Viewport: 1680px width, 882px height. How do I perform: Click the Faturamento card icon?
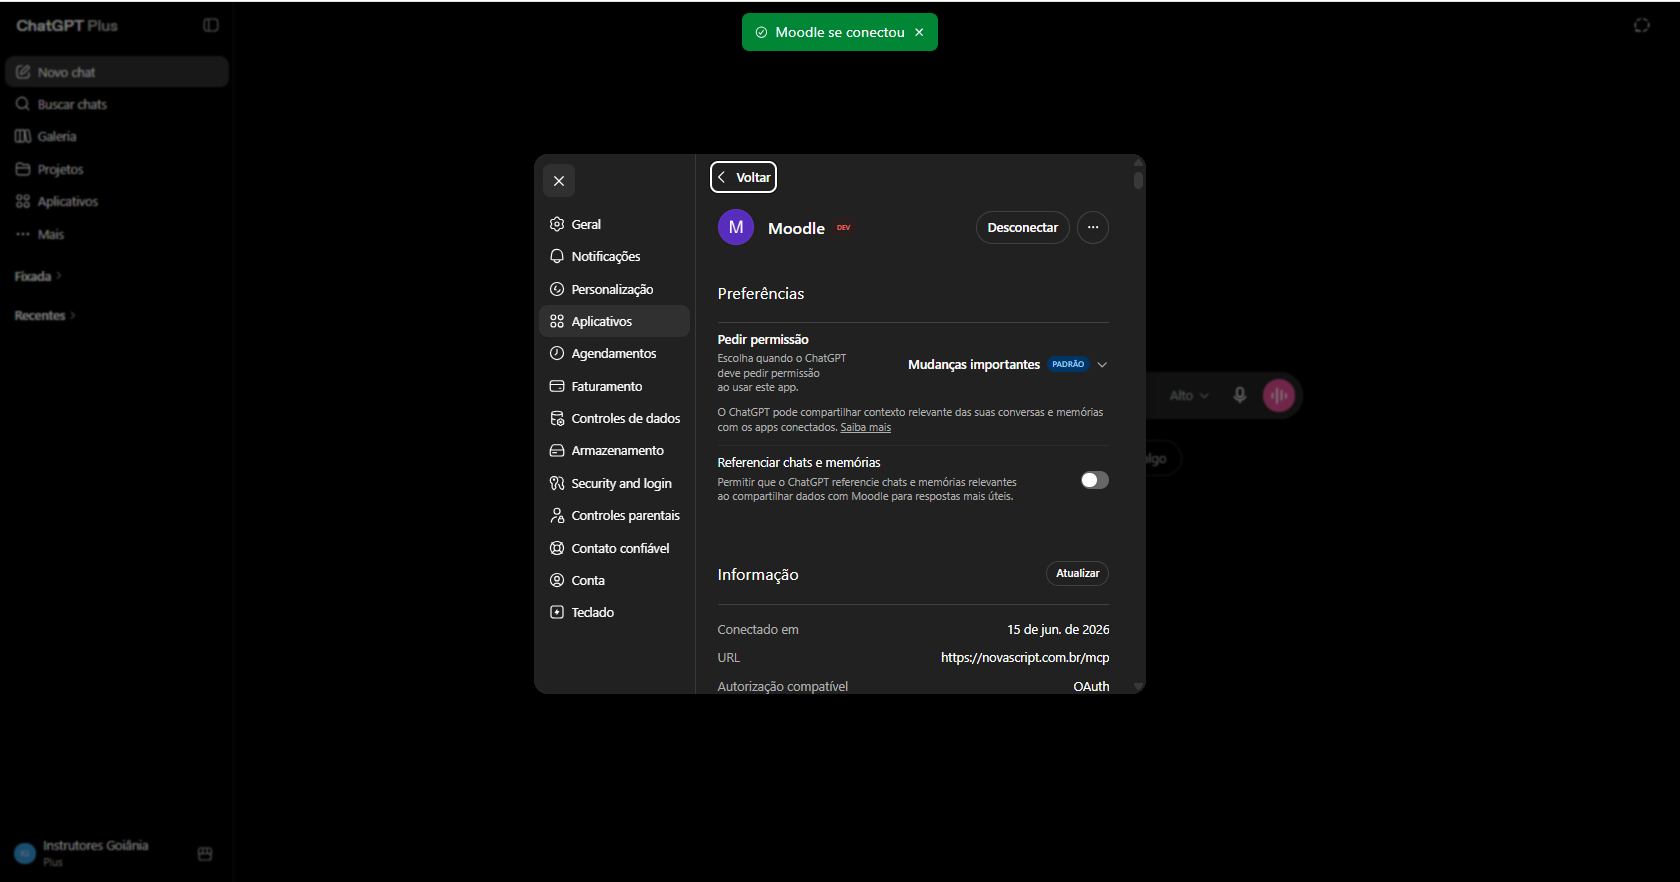tap(557, 386)
